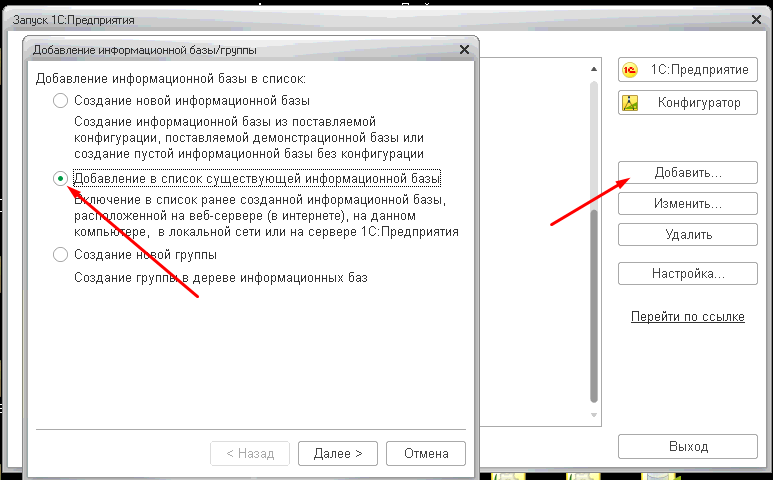This screenshot has height=480, width=773.
Task: Open 'Конфигуратор' mode button
Action: (x=688, y=103)
